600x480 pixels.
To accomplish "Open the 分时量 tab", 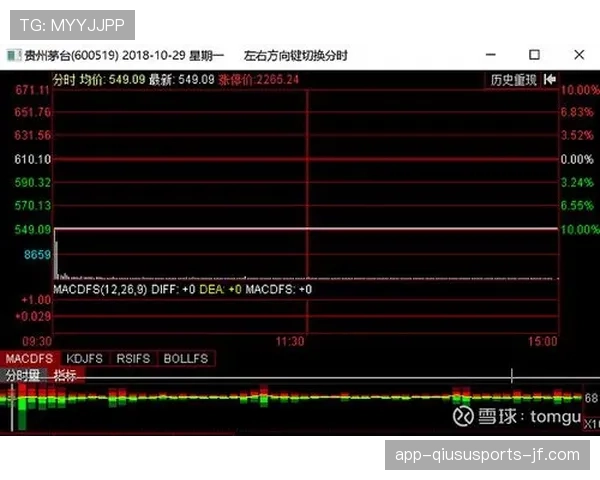I will 23,376.
